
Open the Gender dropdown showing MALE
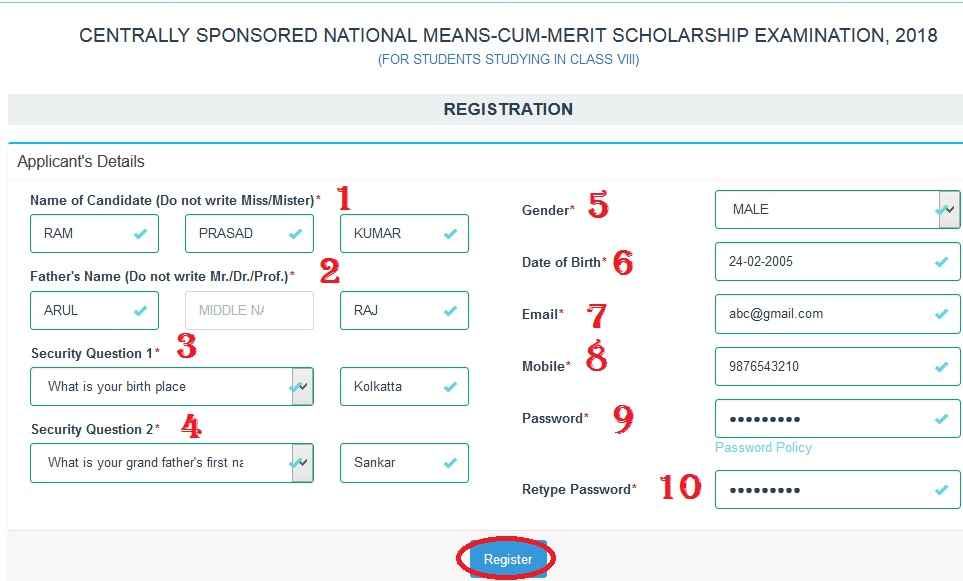click(838, 209)
